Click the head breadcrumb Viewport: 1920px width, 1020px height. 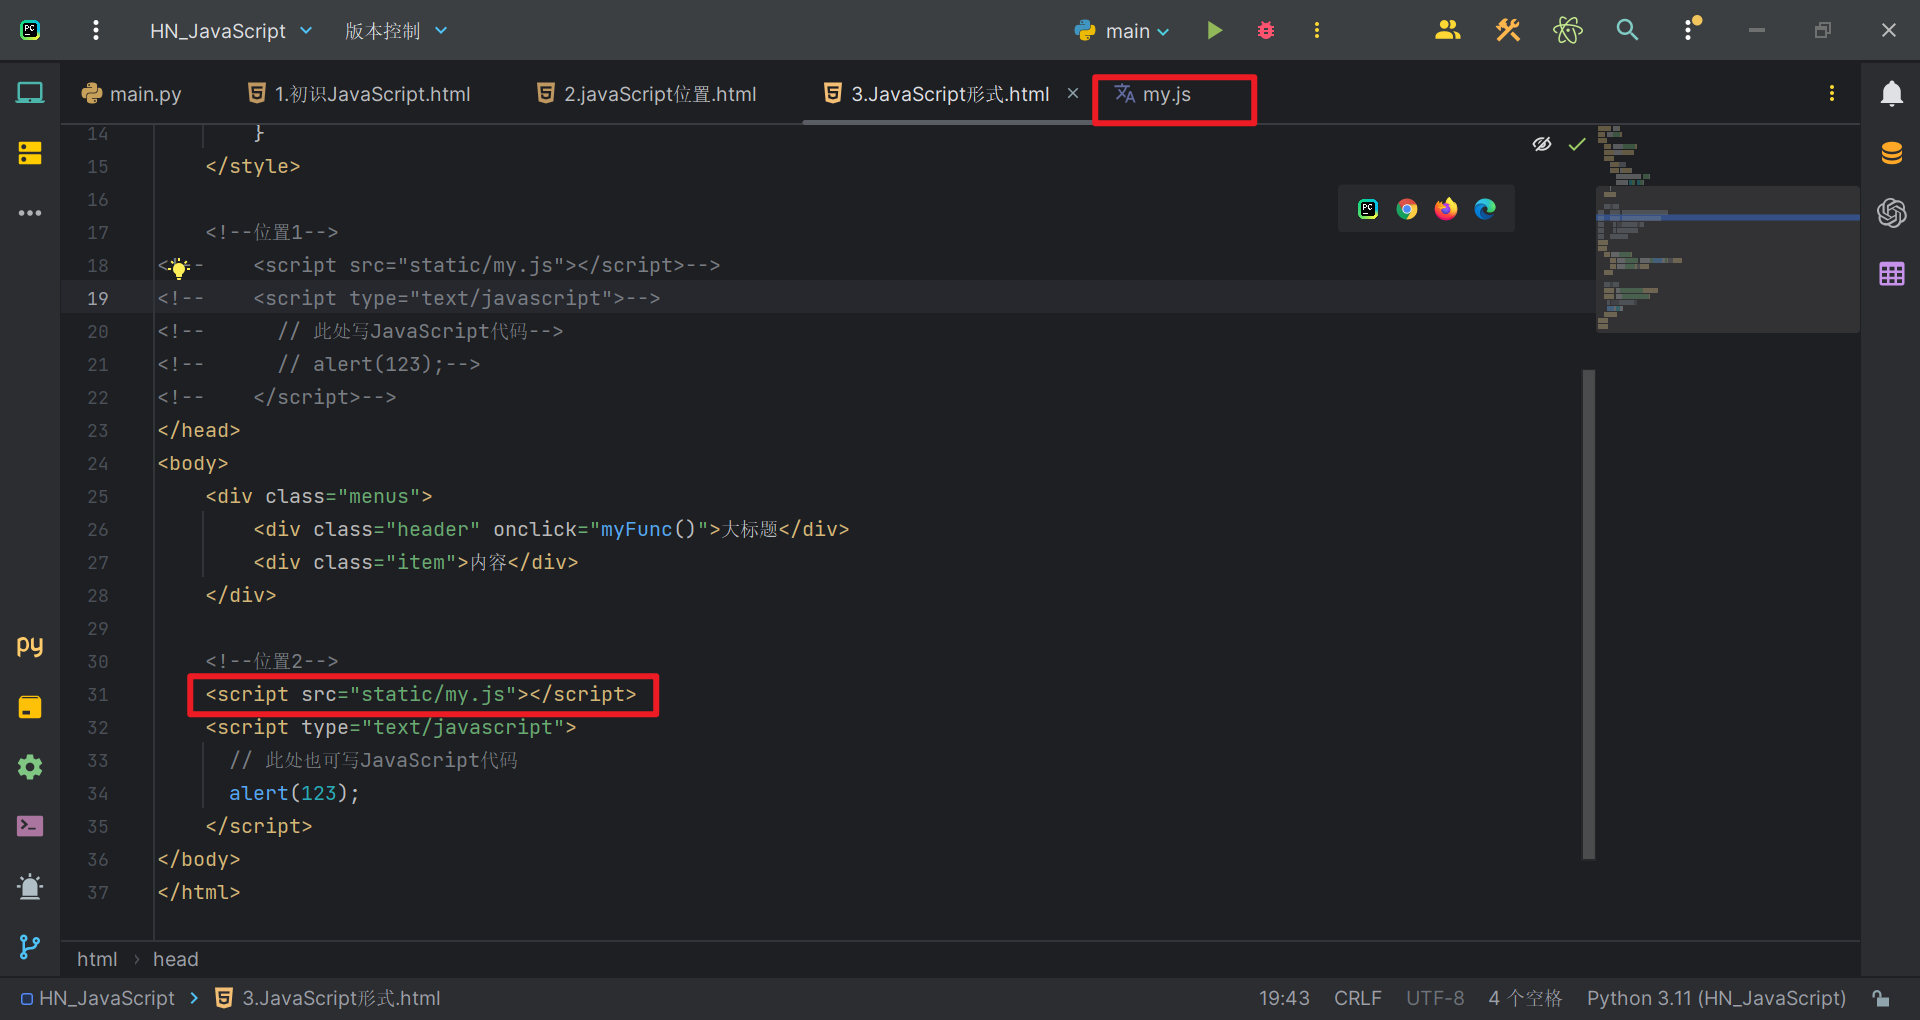[x=176, y=959]
